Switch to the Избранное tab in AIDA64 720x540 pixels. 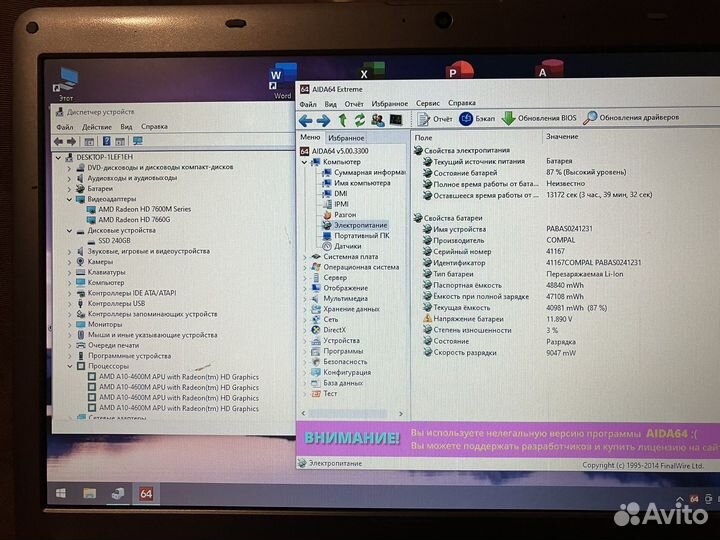pyautogui.click(x=346, y=137)
